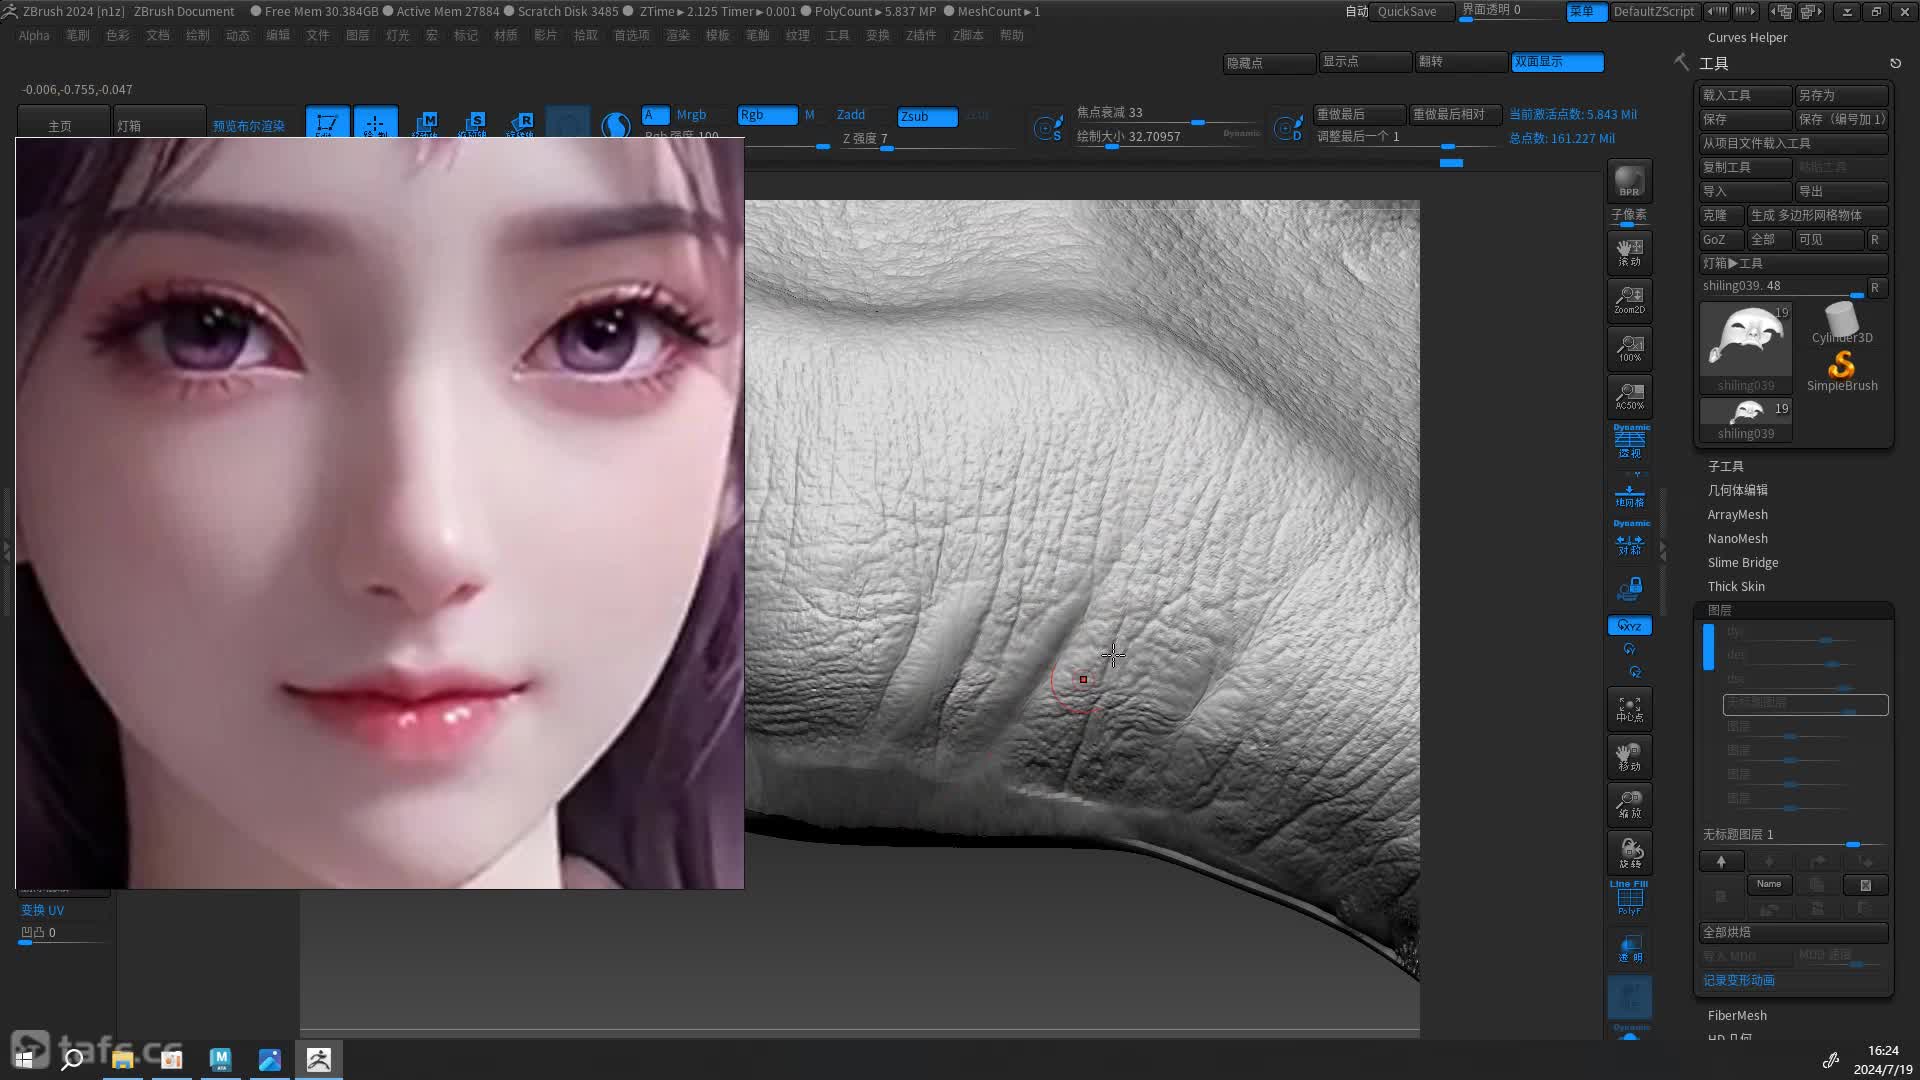
Task: Open the Z插件 (ZPlugin) menu
Action: coord(921,35)
